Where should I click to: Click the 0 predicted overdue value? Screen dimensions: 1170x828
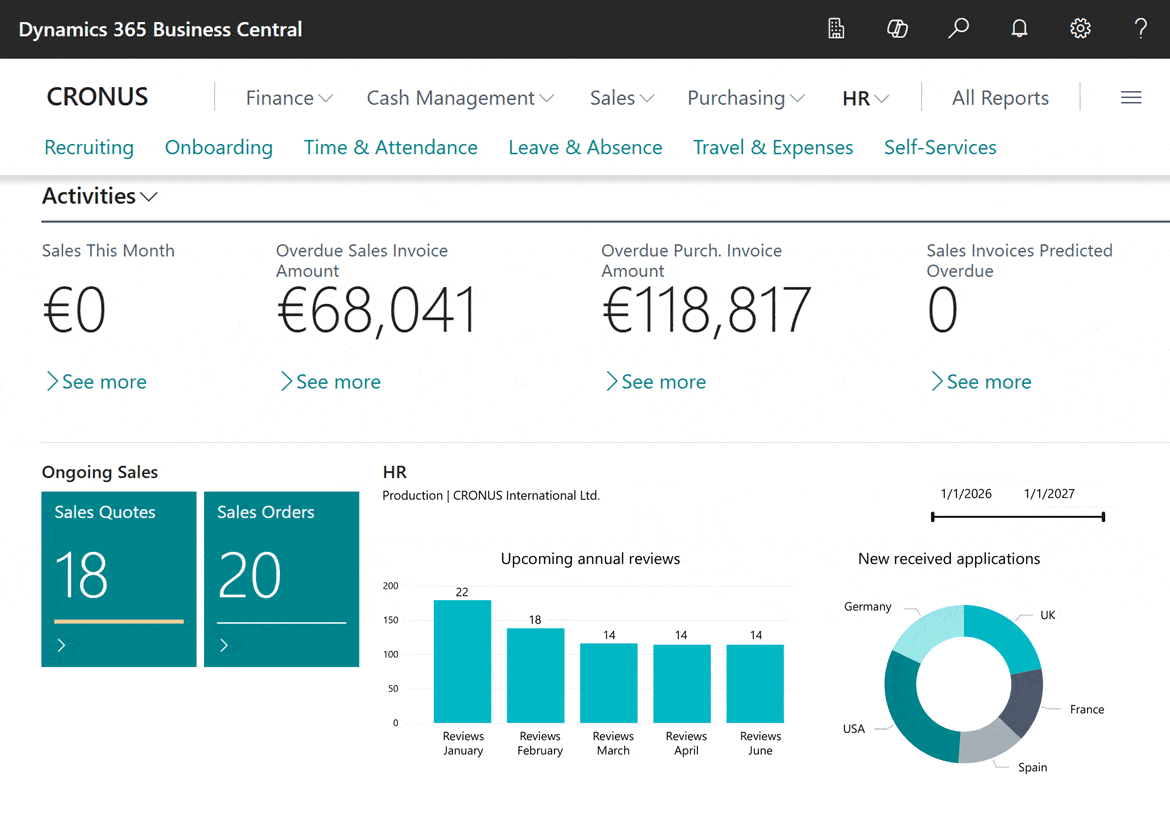[x=942, y=310]
